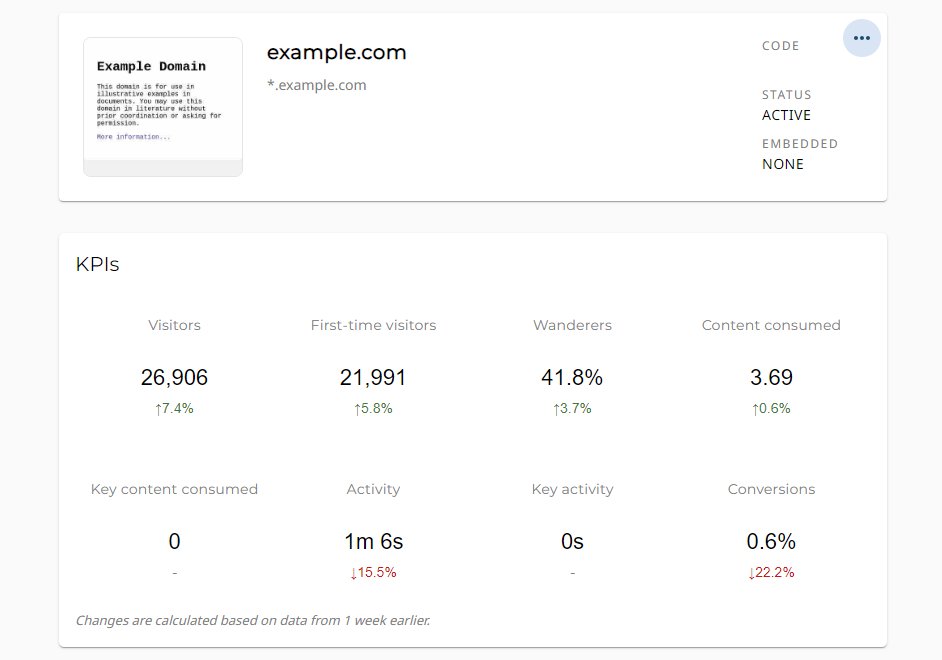Click the Conversions 22.2% decrease indicator
This screenshot has height=660, width=942.
pos(771,572)
